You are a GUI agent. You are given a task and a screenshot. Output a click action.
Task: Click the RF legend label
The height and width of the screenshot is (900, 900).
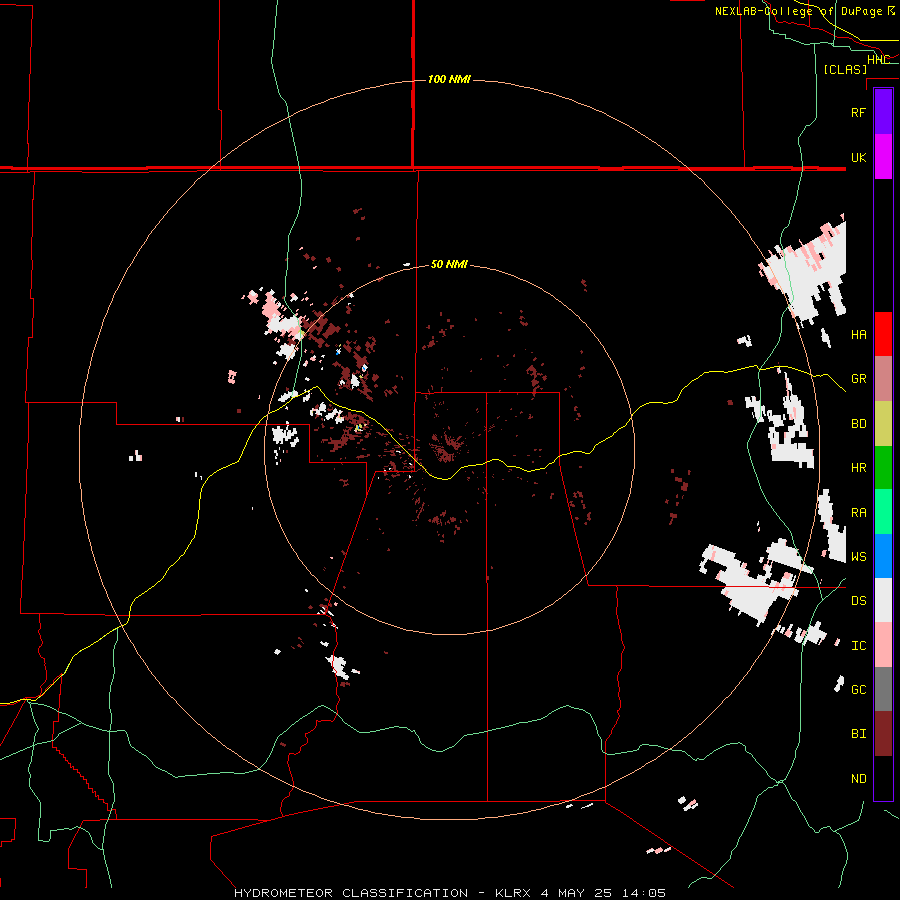(x=858, y=112)
